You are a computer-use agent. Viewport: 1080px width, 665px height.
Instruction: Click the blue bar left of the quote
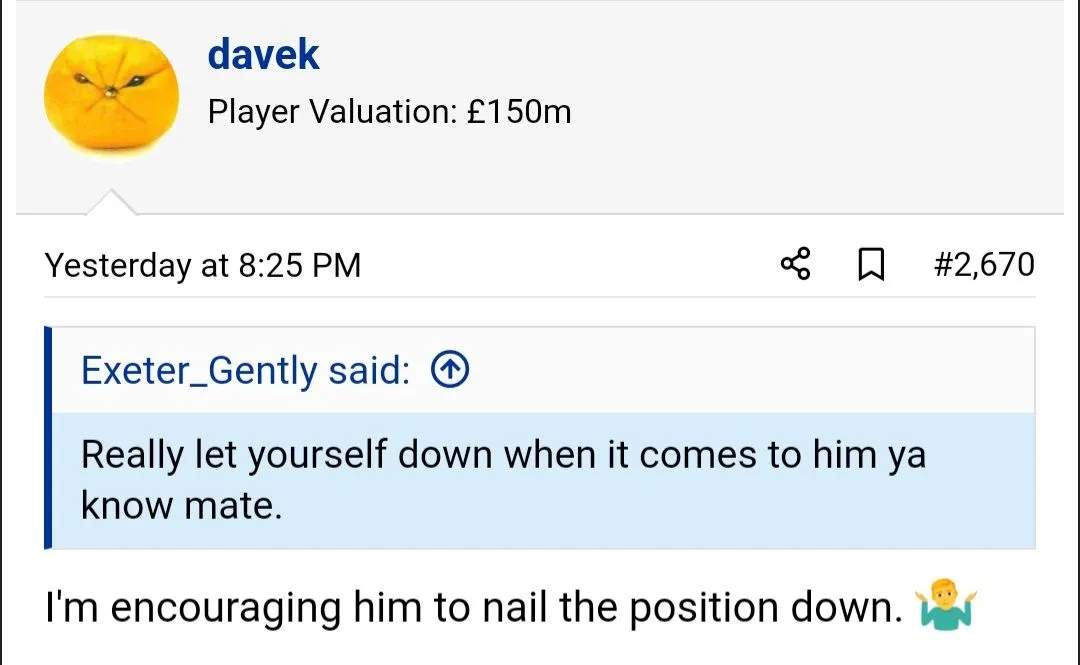click(48, 438)
